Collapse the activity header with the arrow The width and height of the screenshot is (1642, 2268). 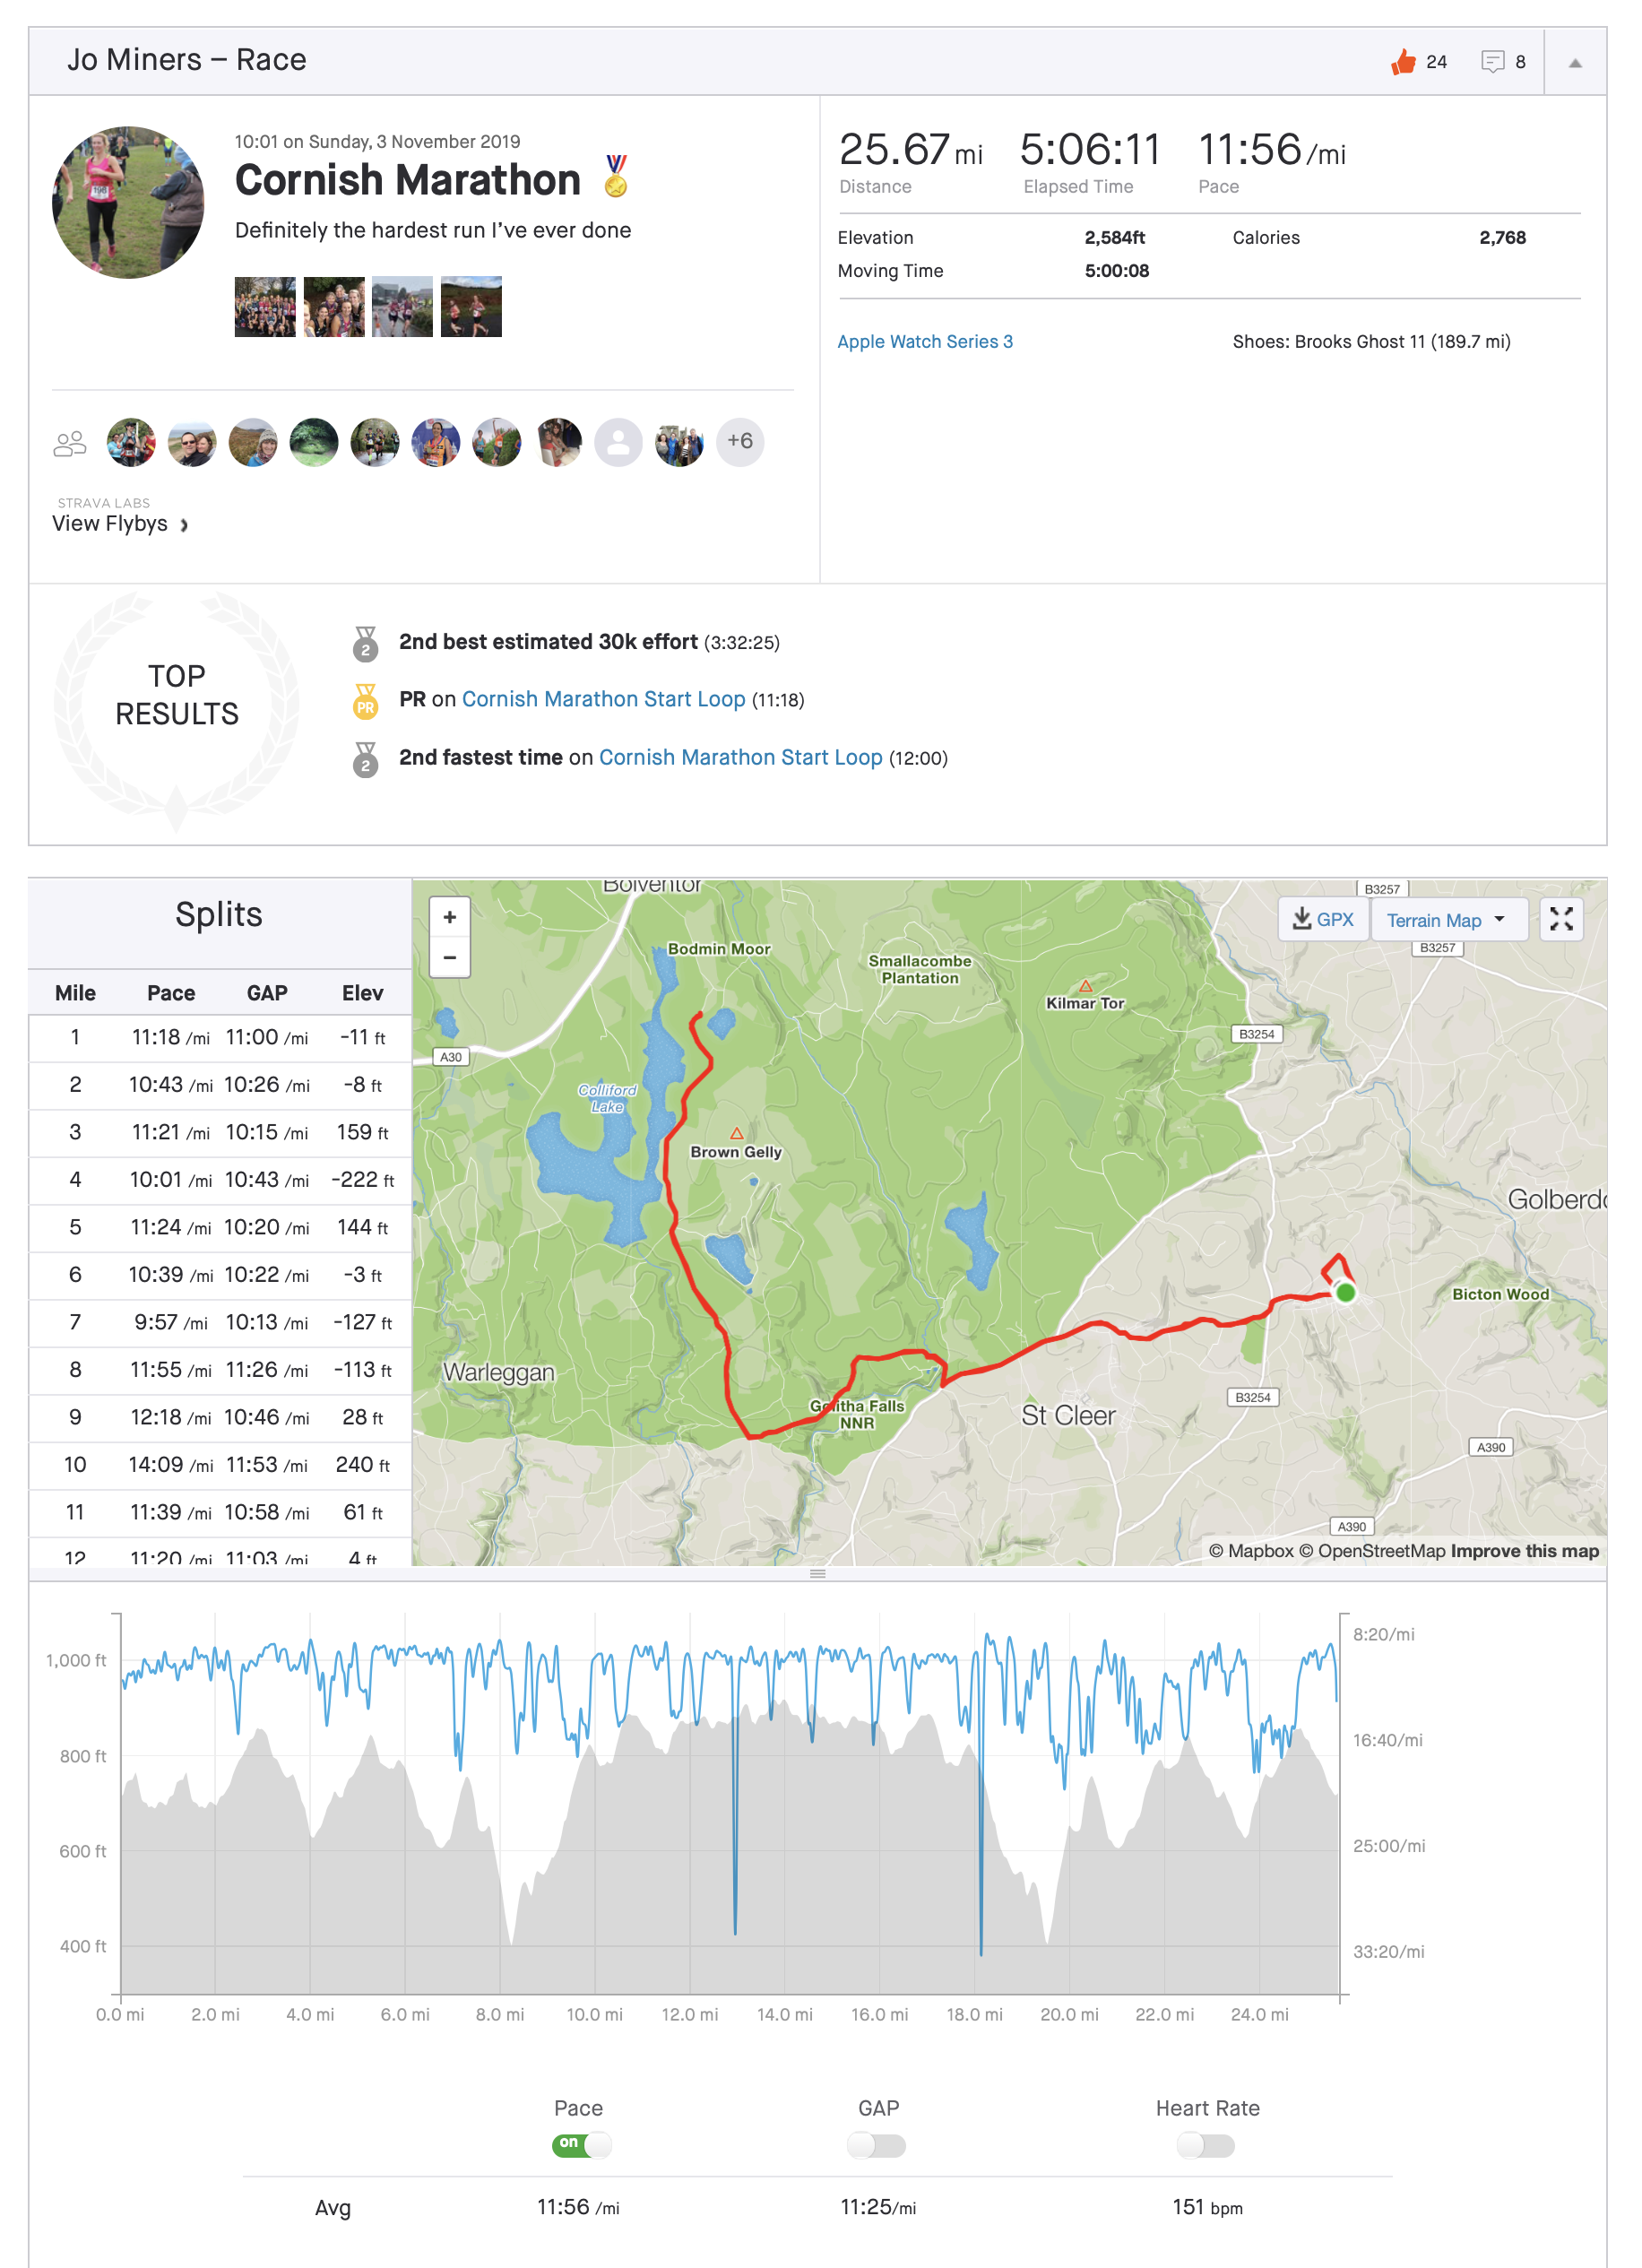pyautogui.click(x=1575, y=63)
